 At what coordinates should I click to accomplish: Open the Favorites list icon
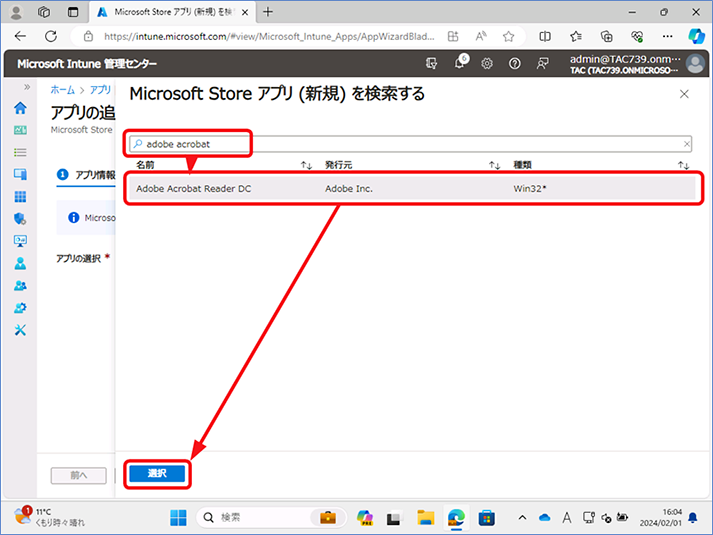[x=576, y=36]
